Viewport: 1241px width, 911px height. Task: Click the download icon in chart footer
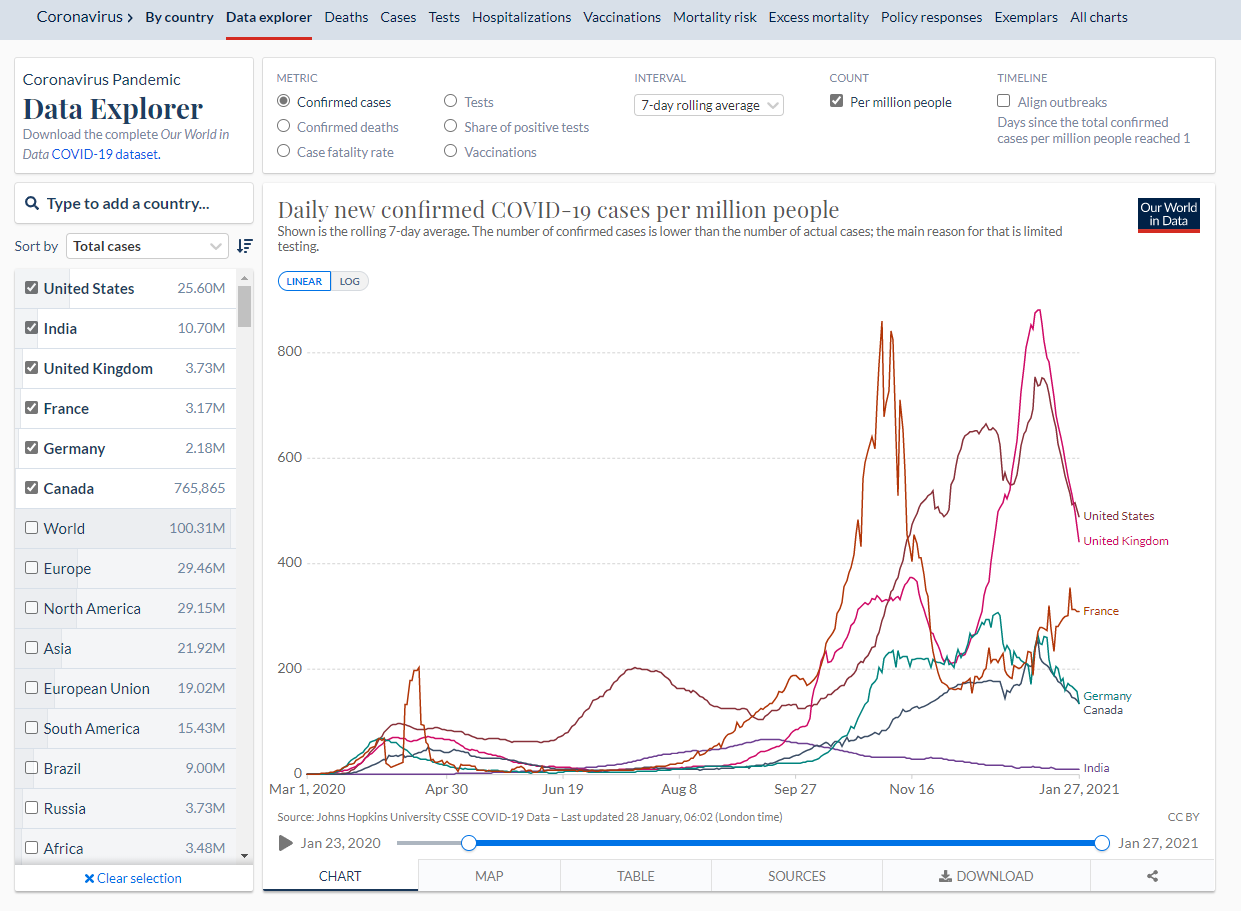(x=945, y=876)
